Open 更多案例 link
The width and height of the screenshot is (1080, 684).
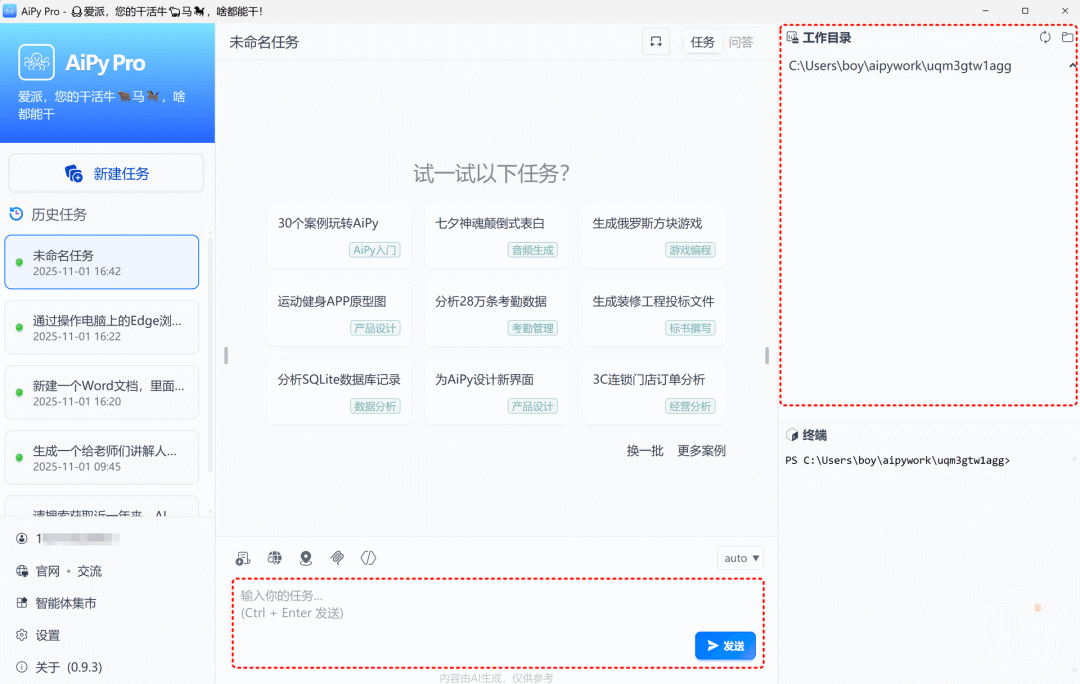tap(701, 450)
